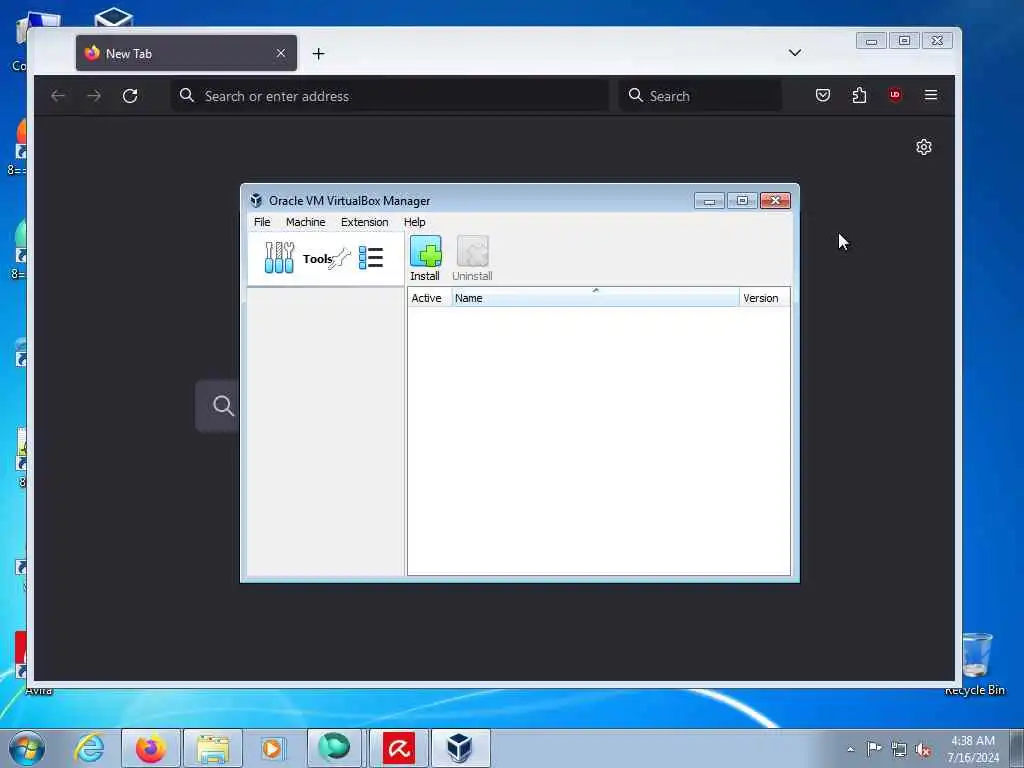Switch to Firefox in the taskbar
The width and height of the screenshot is (1024, 768).
point(150,748)
